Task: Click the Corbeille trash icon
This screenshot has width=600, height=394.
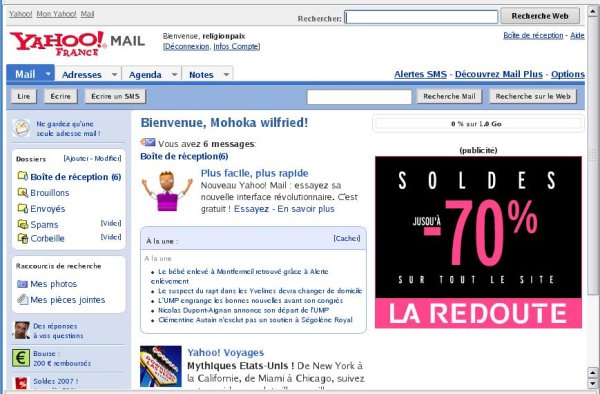Action: click(x=23, y=238)
